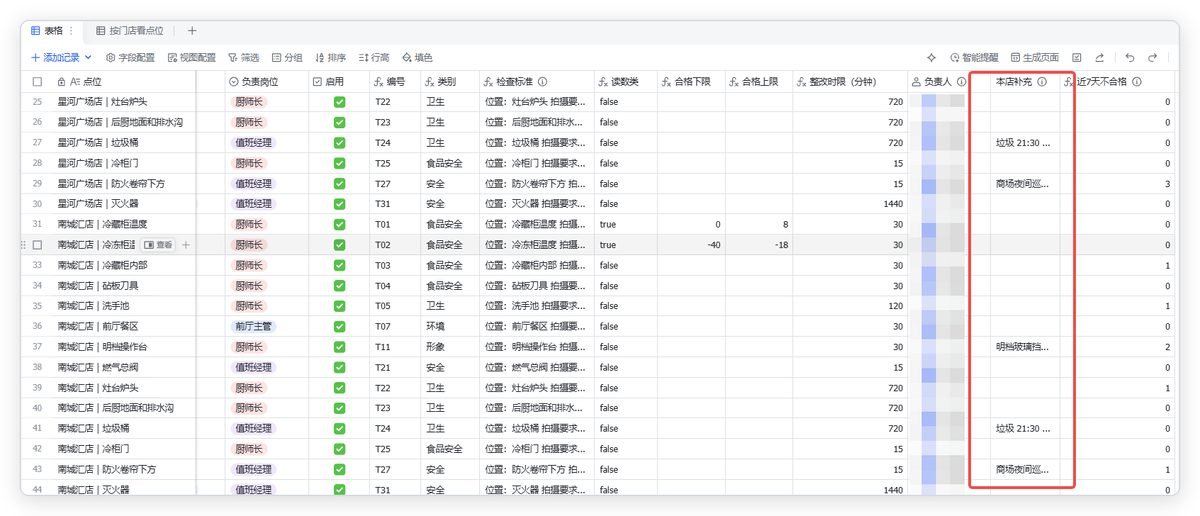
Task: Select the 厨师长 tag for 南城汇店 | 砧板刀具
Action: (249, 286)
